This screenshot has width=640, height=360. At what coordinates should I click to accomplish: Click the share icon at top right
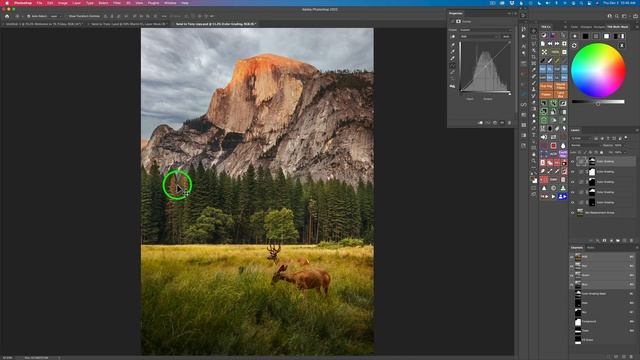pyautogui.click(x=636, y=16)
